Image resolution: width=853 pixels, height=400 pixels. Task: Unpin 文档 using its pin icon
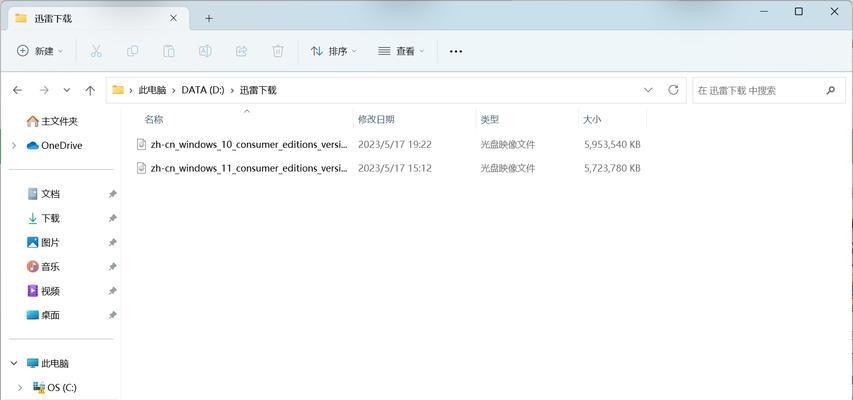click(113, 194)
